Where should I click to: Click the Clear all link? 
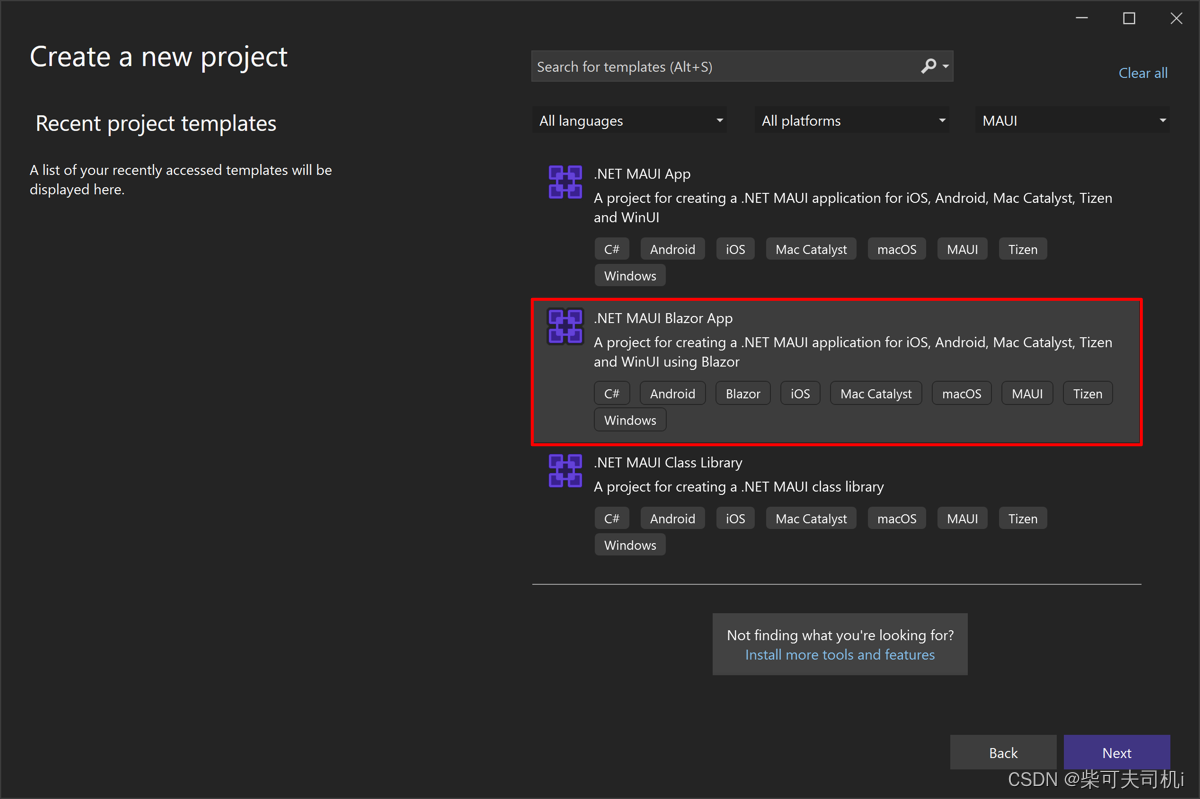(1143, 72)
